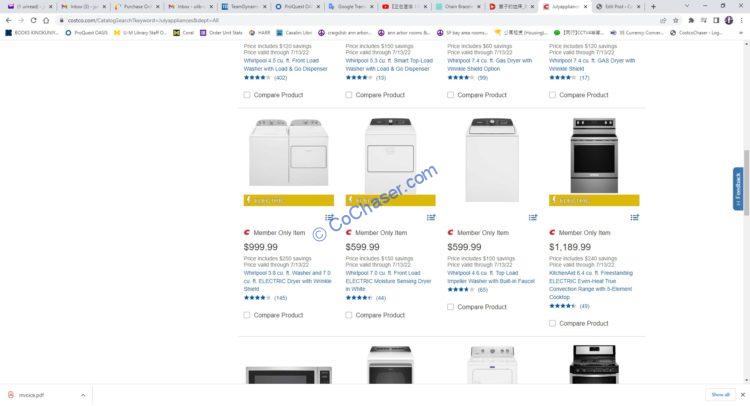Check Compare Product for Whirlpool 7.0 cu. ft. dryer
Viewport: 750px width, 406px height.
point(349,315)
